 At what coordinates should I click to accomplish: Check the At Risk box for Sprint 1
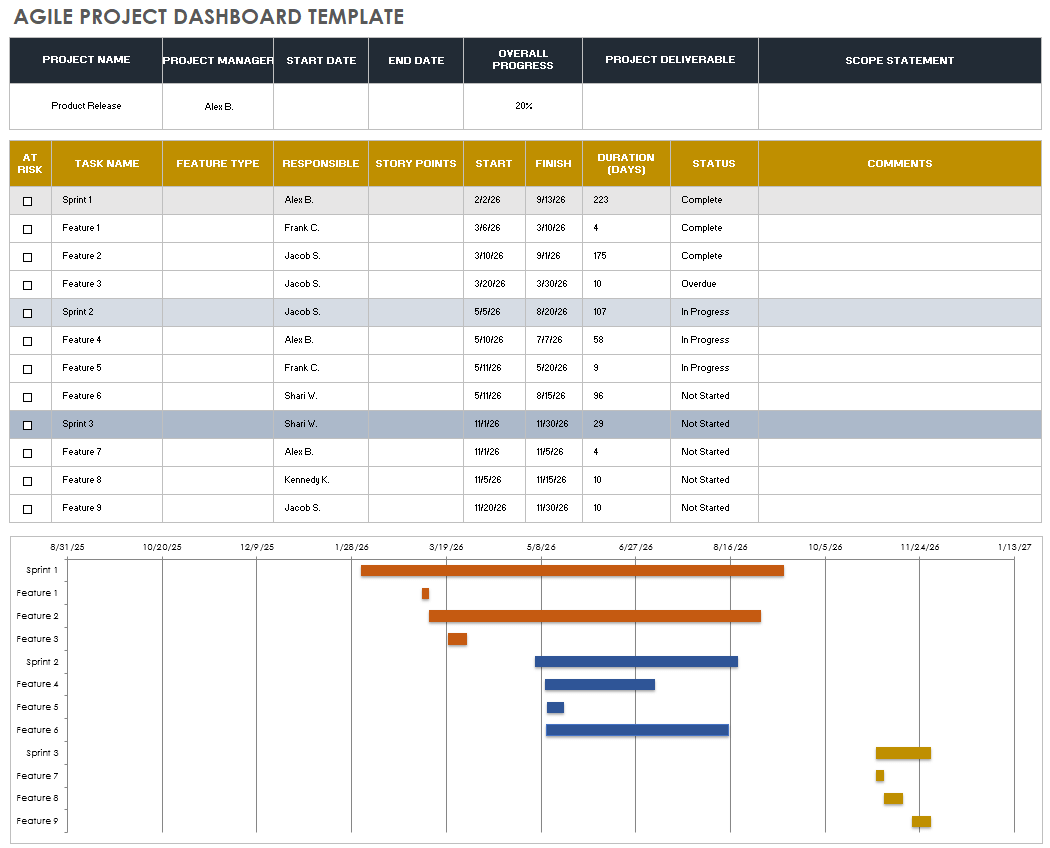[30, 200]
